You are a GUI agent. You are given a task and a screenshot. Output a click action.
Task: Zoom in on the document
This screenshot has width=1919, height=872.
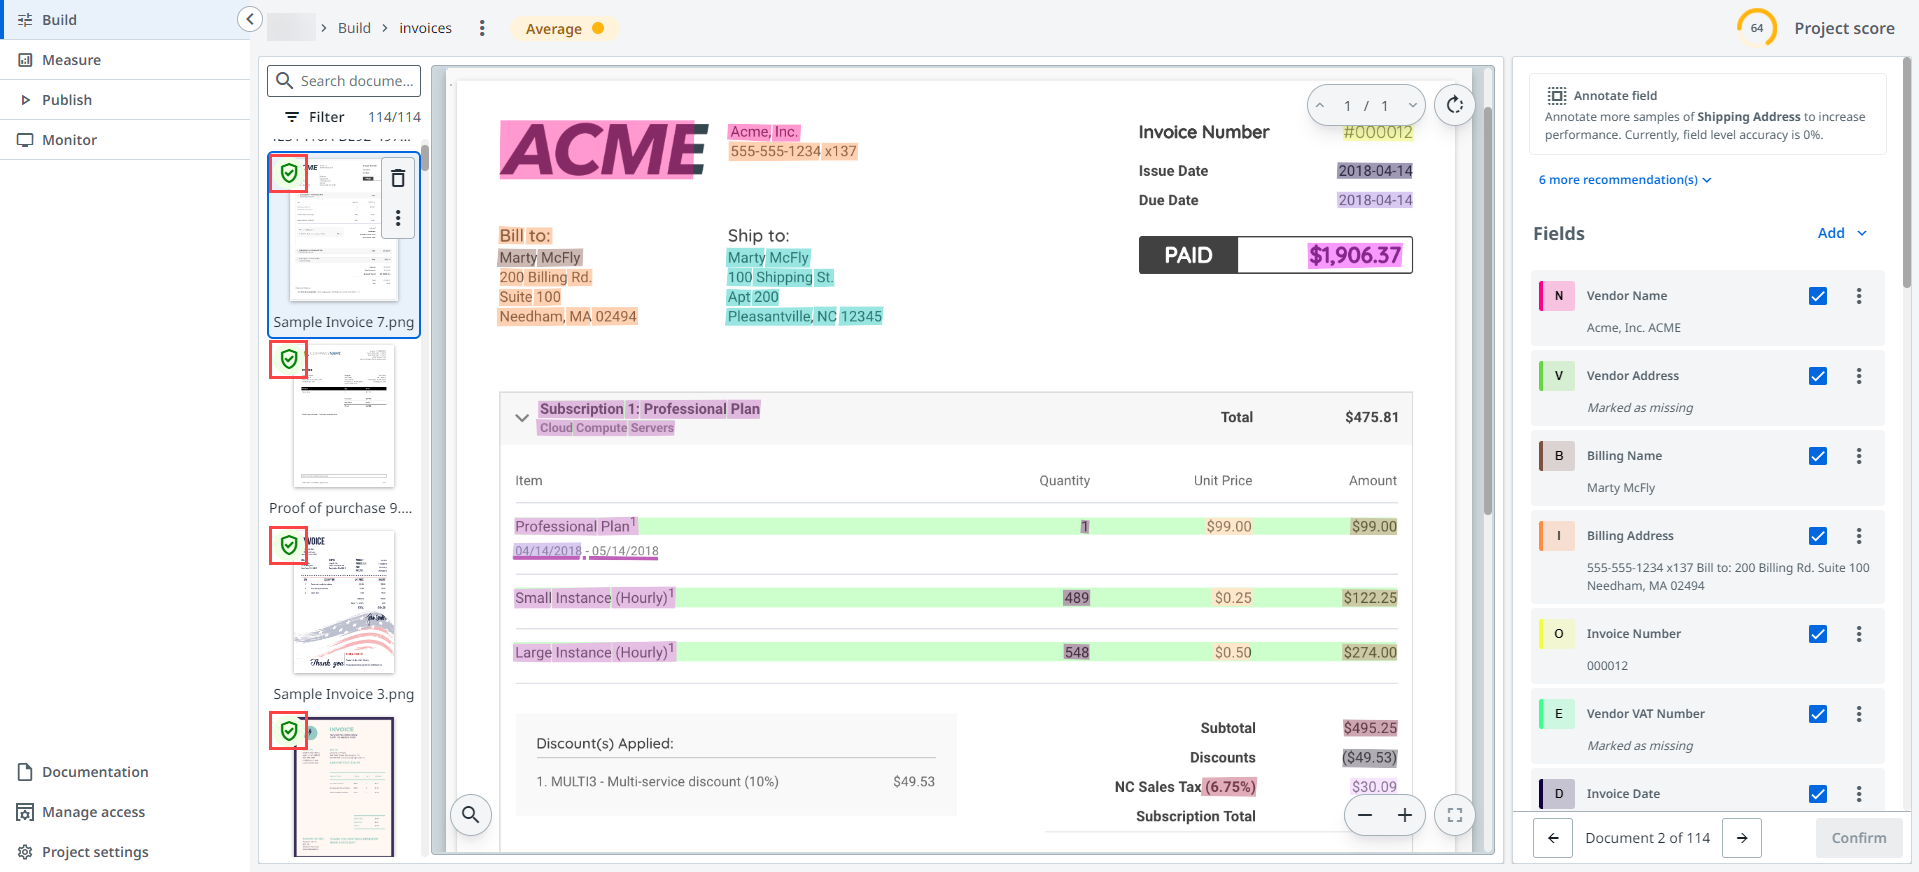coord(1404,815)
